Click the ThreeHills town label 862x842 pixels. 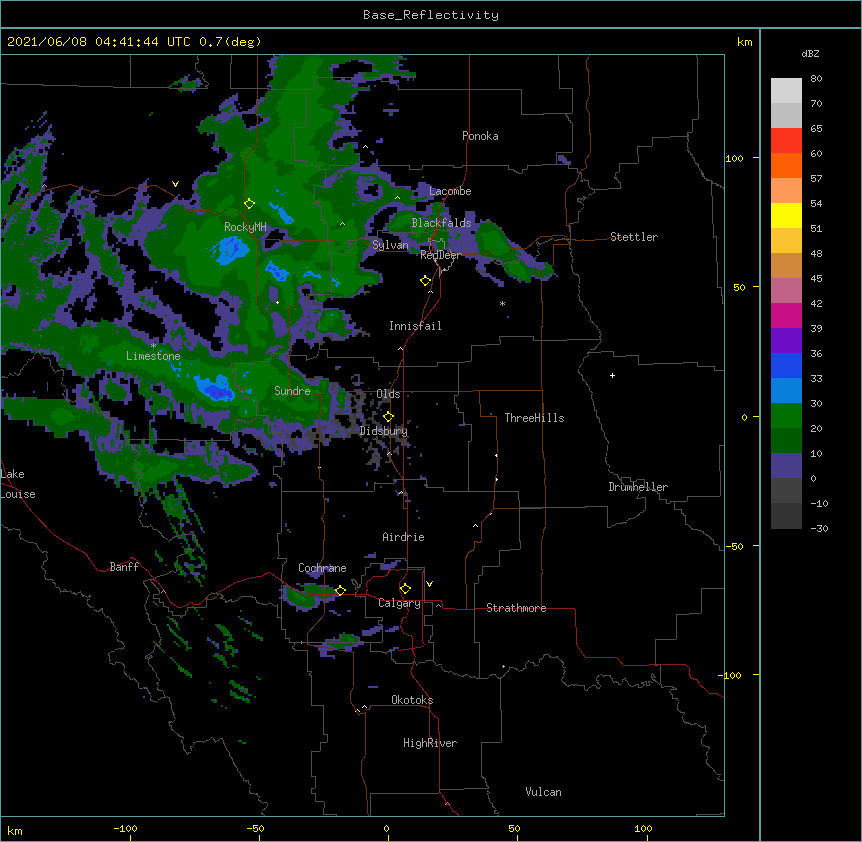534,418
